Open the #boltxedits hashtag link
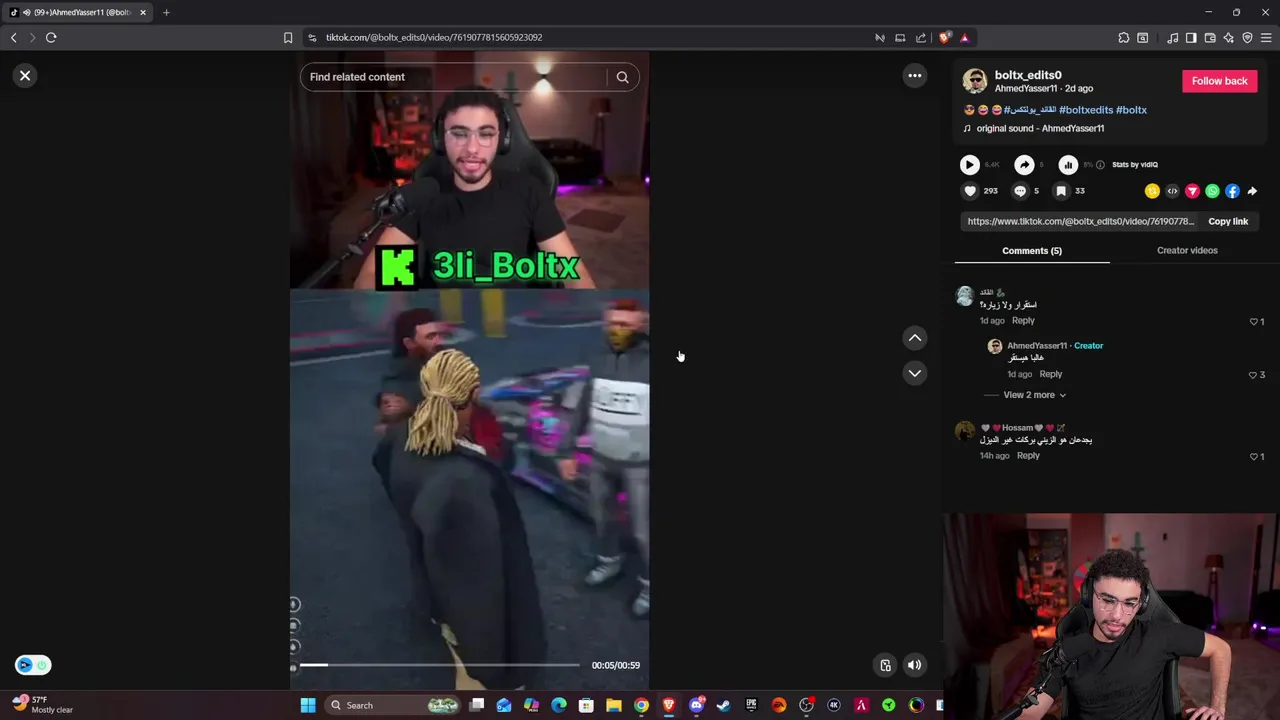 [1086, 110]
